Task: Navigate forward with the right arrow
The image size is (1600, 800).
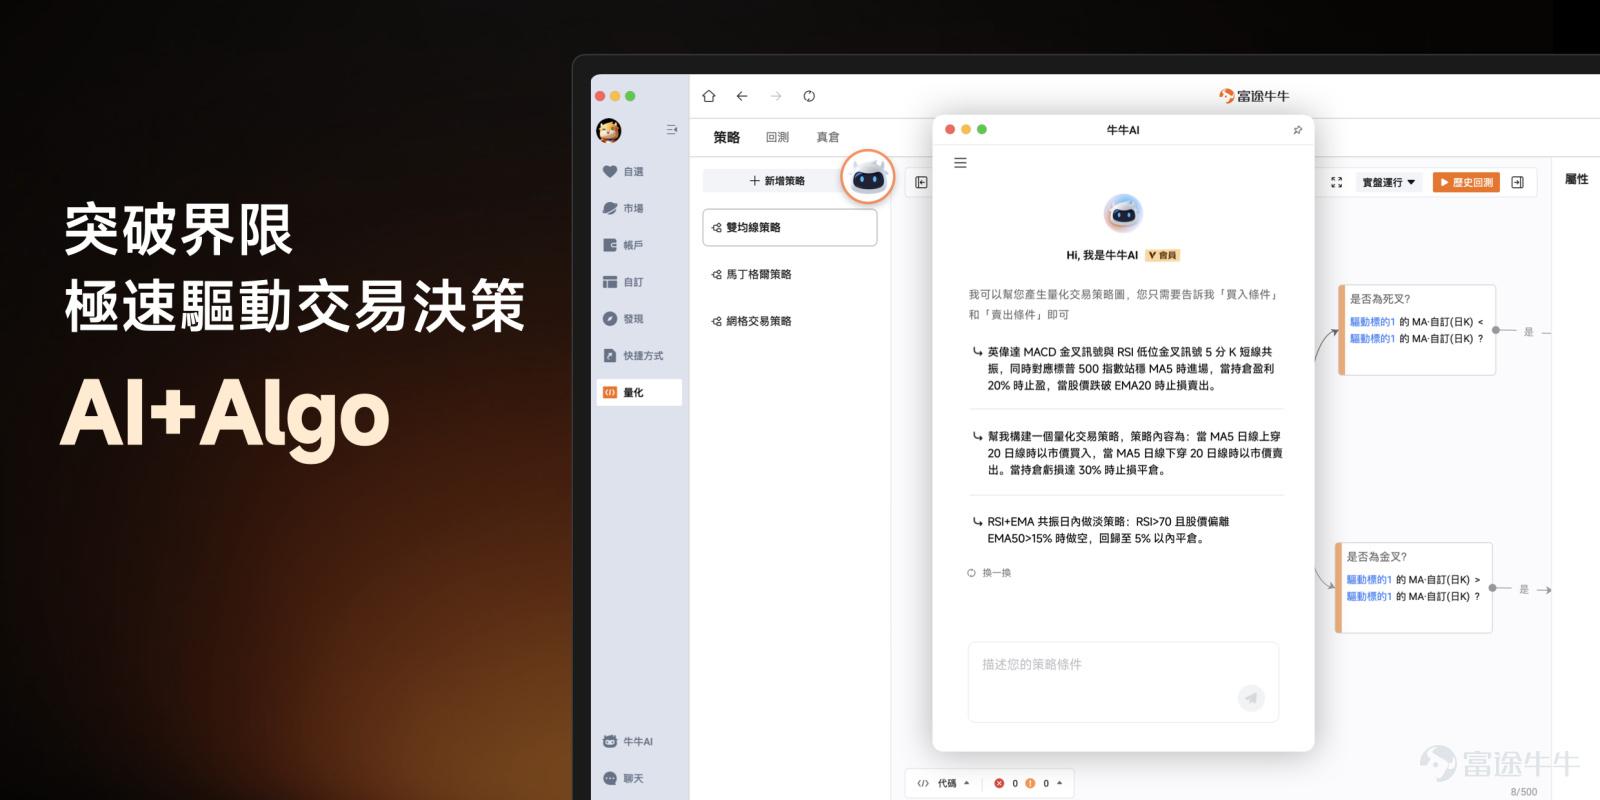Action: tap(776, 96)
